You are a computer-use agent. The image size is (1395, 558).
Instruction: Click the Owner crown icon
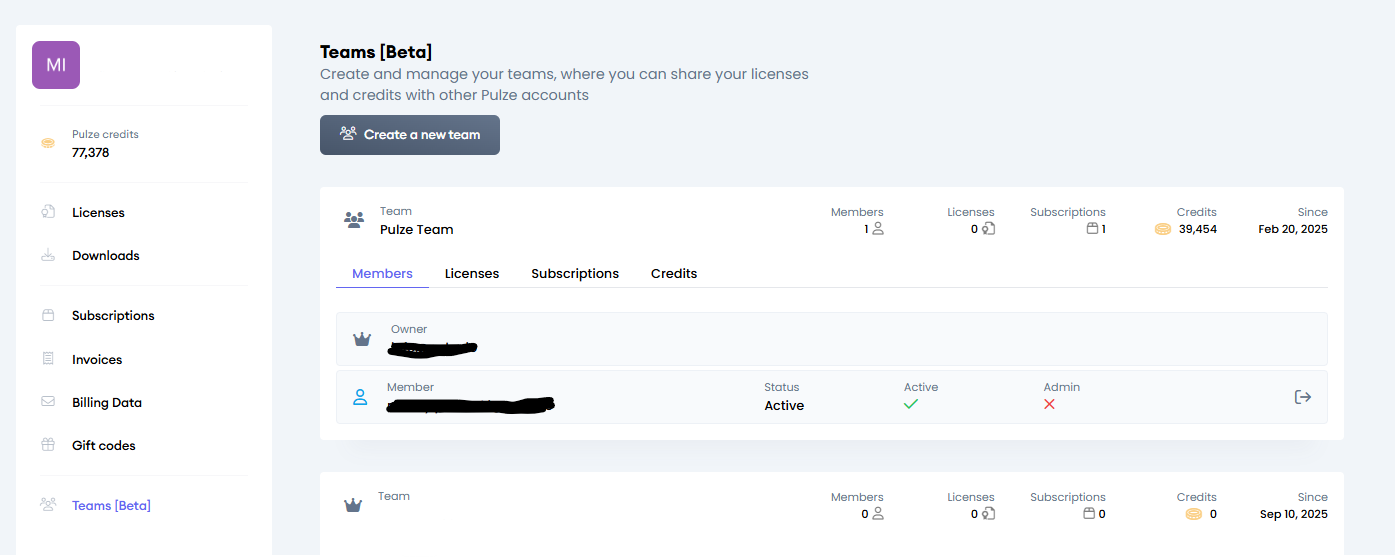362,339
